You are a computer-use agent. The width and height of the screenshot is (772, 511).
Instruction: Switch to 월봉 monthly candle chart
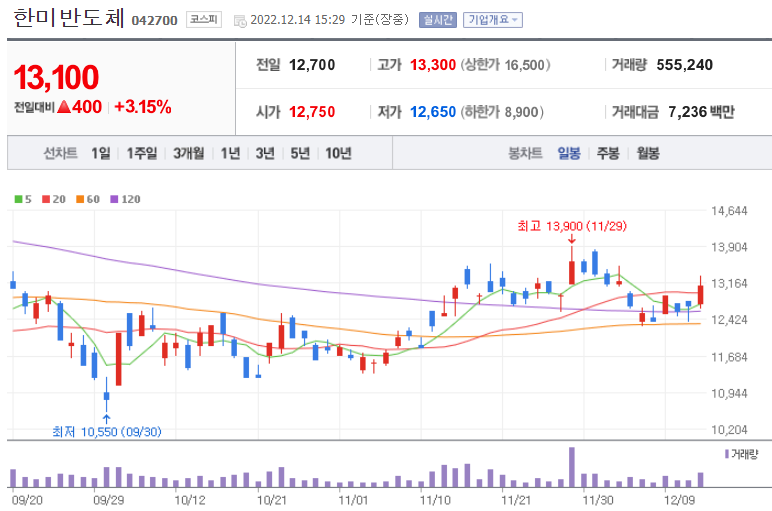648,154
